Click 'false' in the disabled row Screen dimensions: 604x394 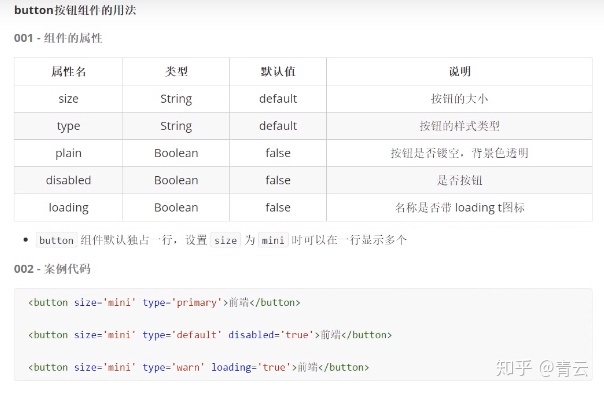pyautogui.click(x=278, y=180)
